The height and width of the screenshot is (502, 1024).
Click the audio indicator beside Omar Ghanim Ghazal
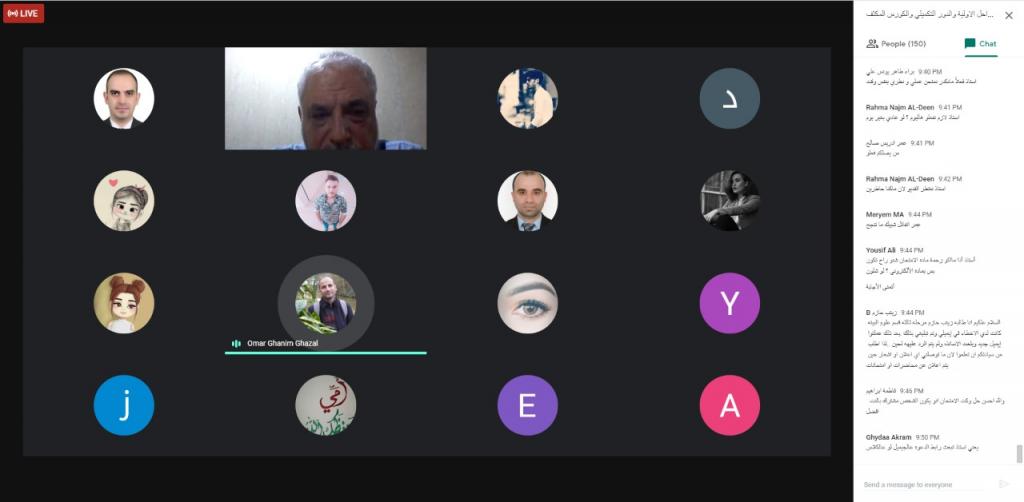[236, 343]
